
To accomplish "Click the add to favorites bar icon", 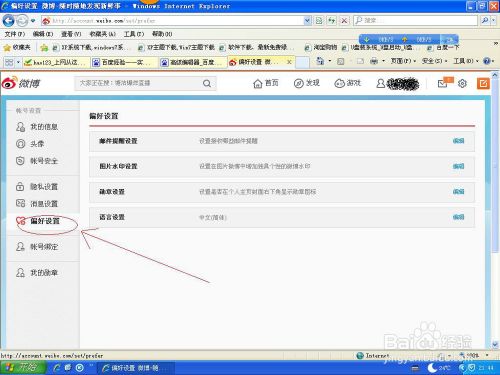I will pyautogui.click(x=44, y=48).
